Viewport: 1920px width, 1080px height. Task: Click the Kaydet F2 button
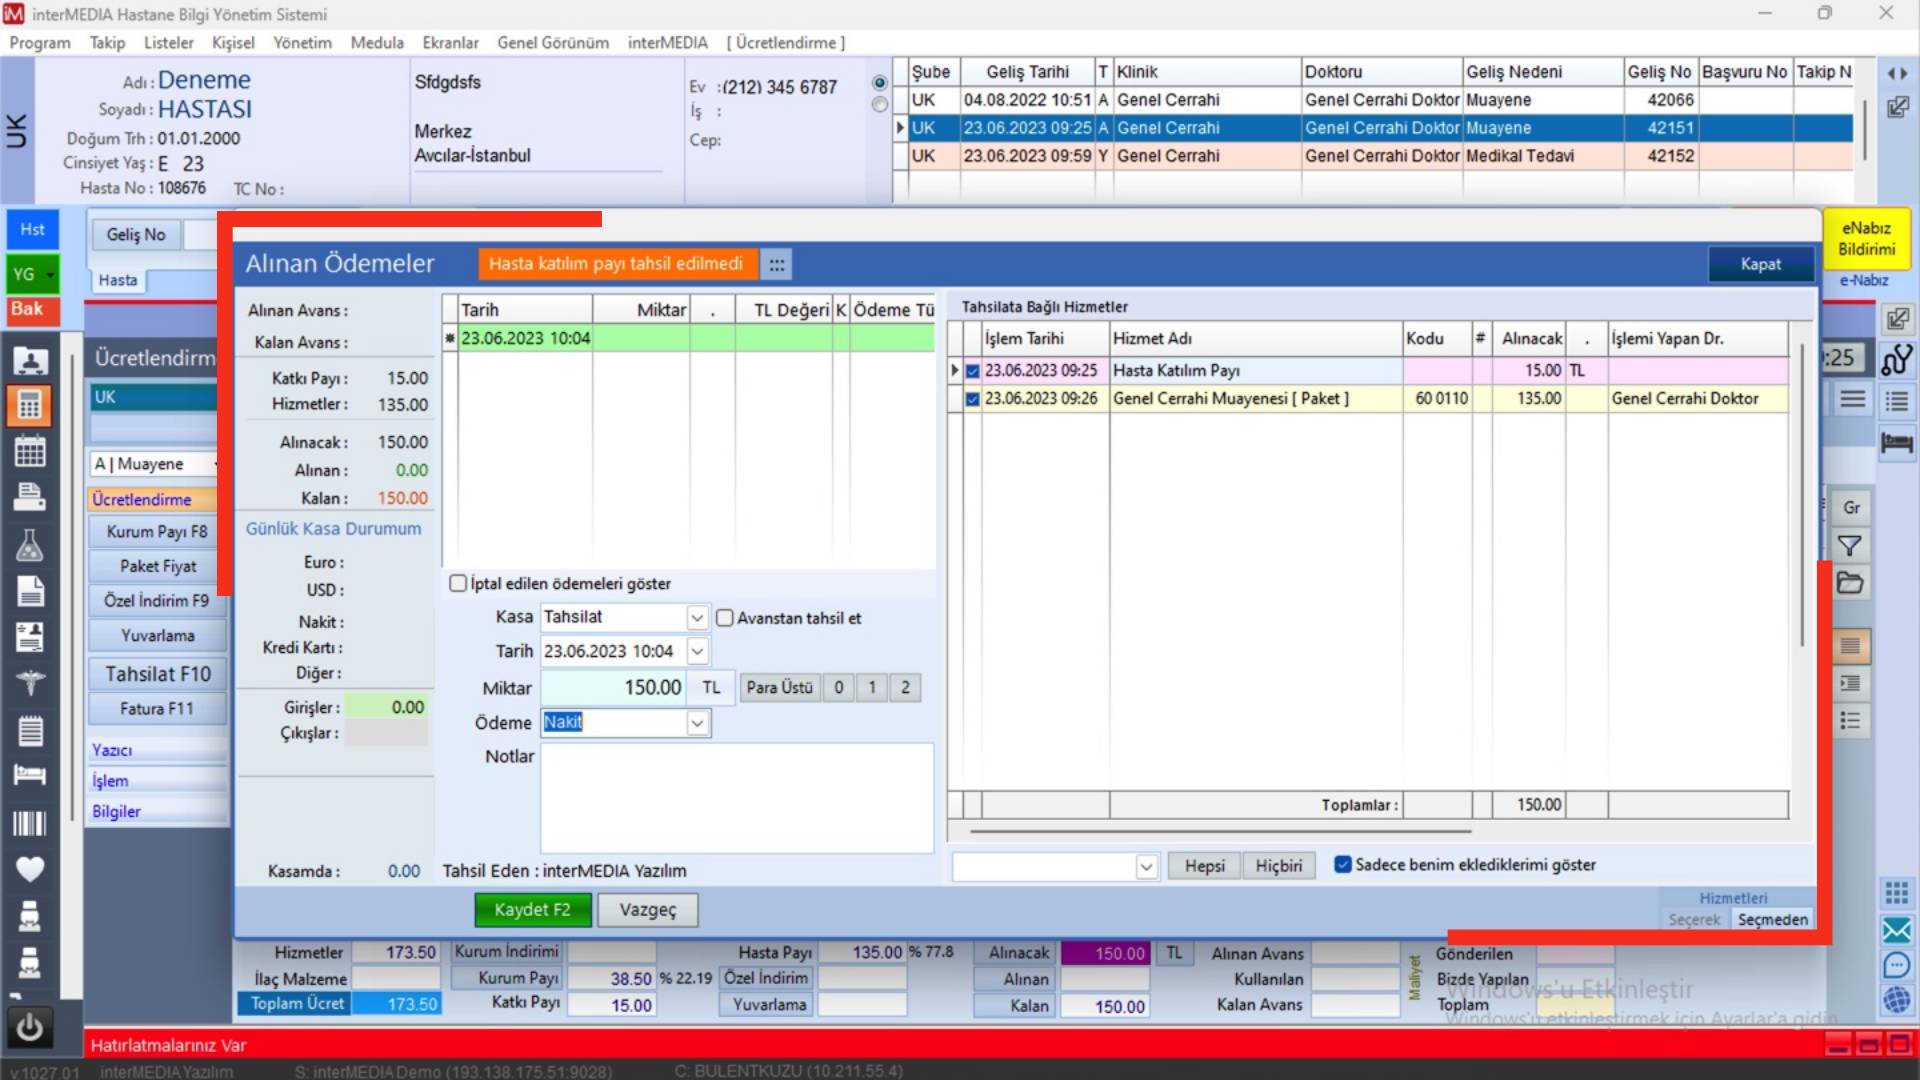click(x=532, y=909)
